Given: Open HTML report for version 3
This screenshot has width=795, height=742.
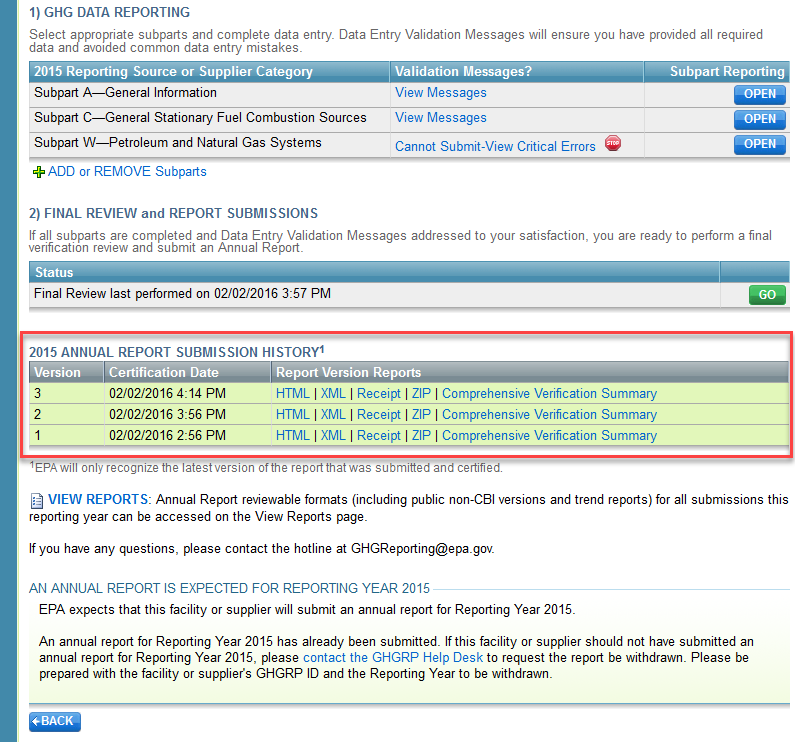Looking at the screenshot, I should pos(292,394).
